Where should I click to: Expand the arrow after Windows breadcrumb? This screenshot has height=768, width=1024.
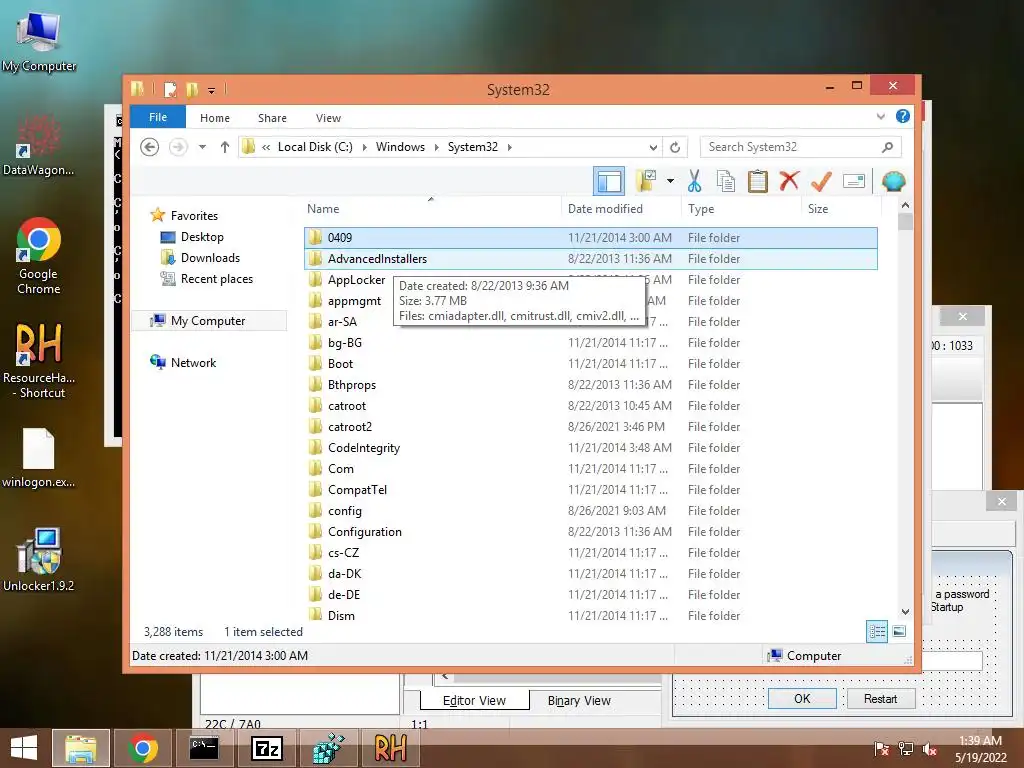pyautogui.click(x=436, y=147)
